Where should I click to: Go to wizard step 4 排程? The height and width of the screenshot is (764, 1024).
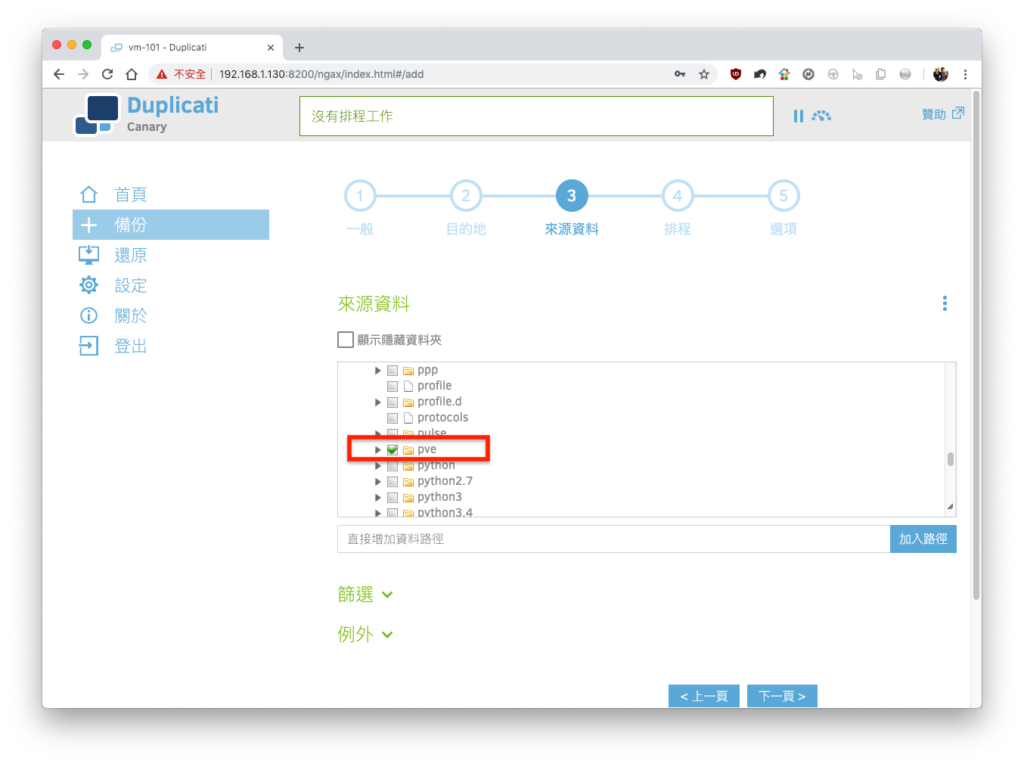click(x=677, y=196)
